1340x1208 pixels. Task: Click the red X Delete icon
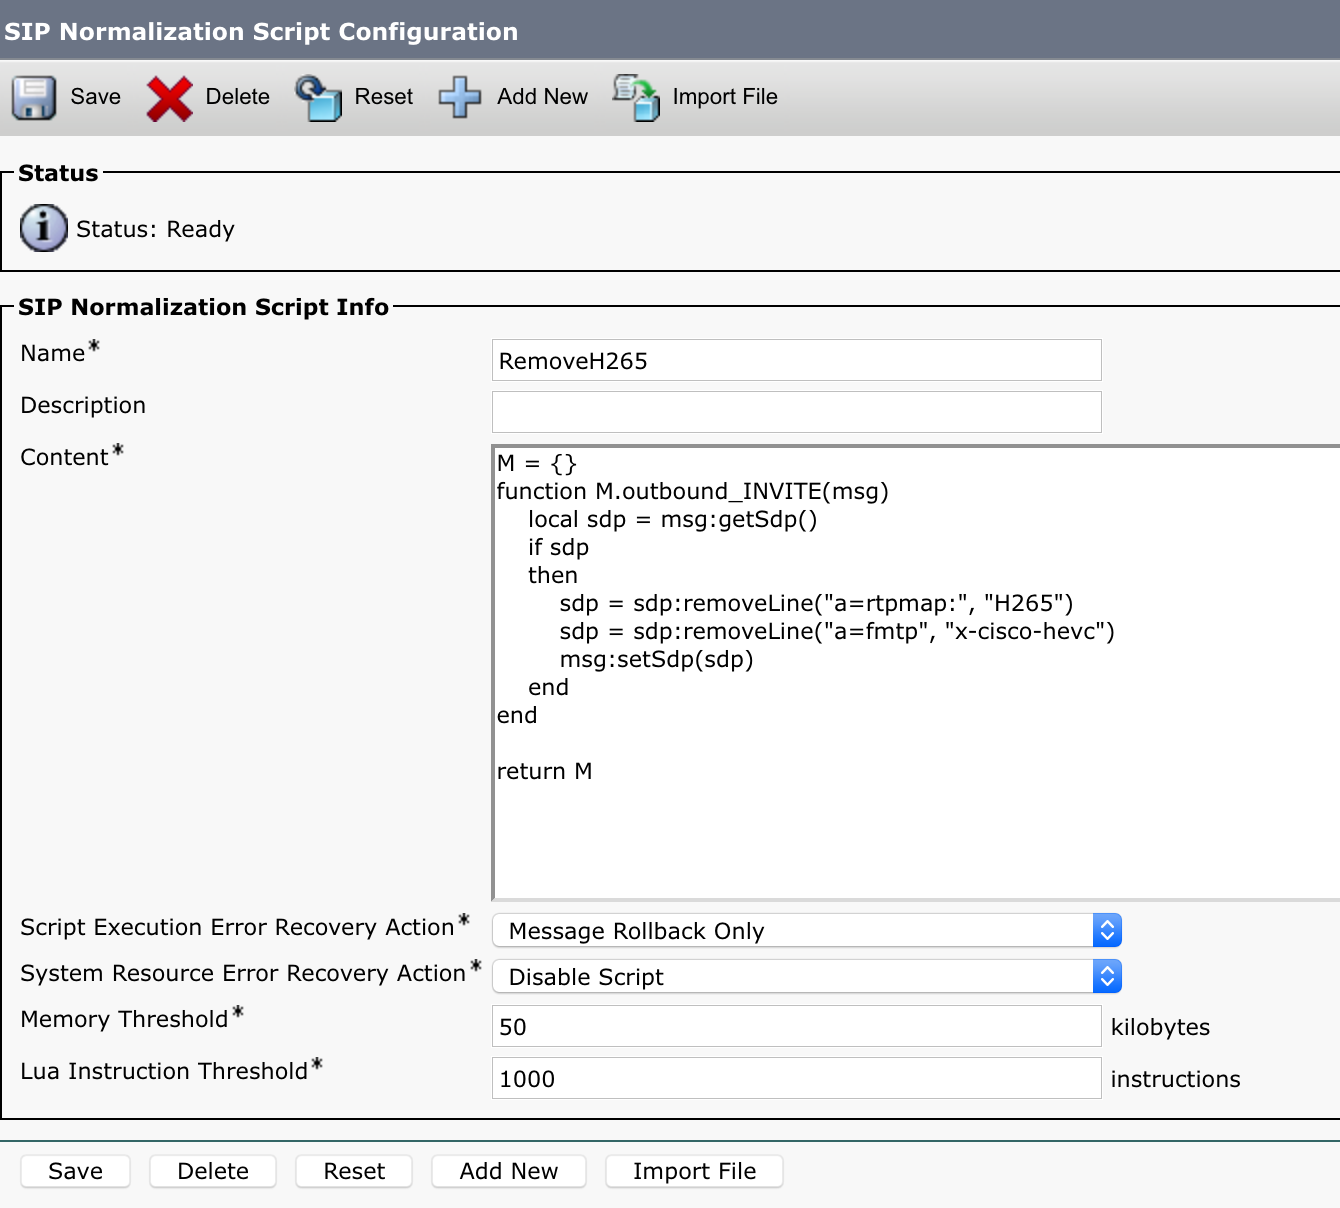pos(169,98)
